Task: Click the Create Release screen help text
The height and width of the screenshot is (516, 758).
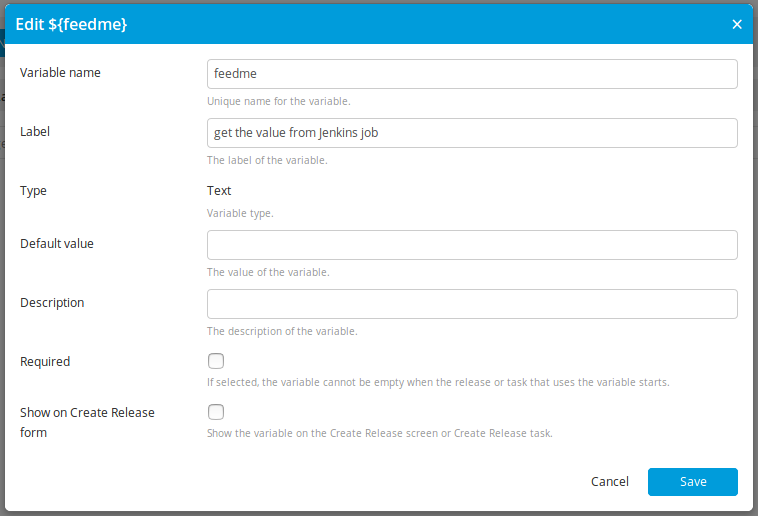Action: point(379,433)
